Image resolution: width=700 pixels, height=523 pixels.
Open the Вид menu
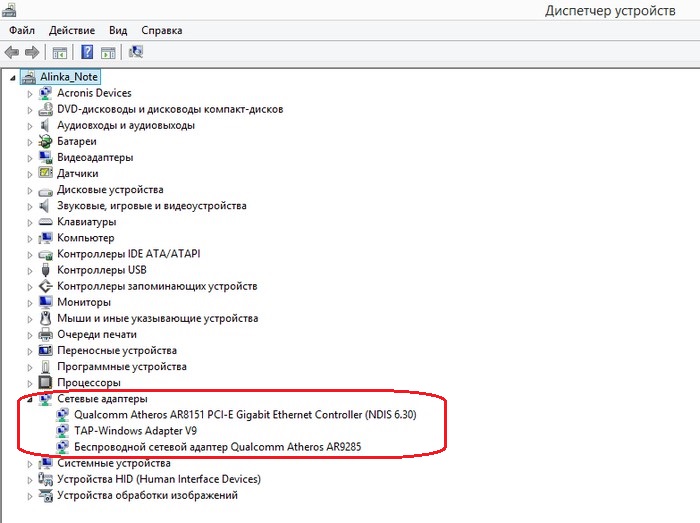[118, 30]
